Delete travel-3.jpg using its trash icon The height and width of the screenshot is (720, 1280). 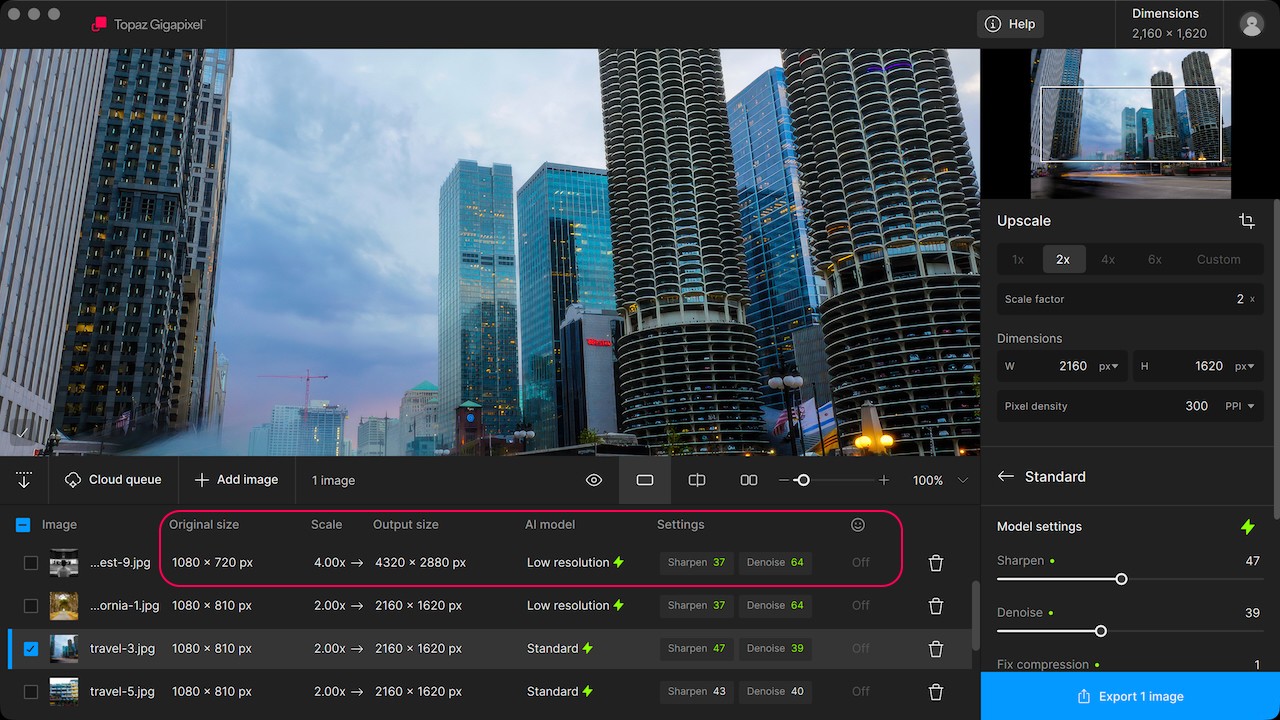coord(936,649)
